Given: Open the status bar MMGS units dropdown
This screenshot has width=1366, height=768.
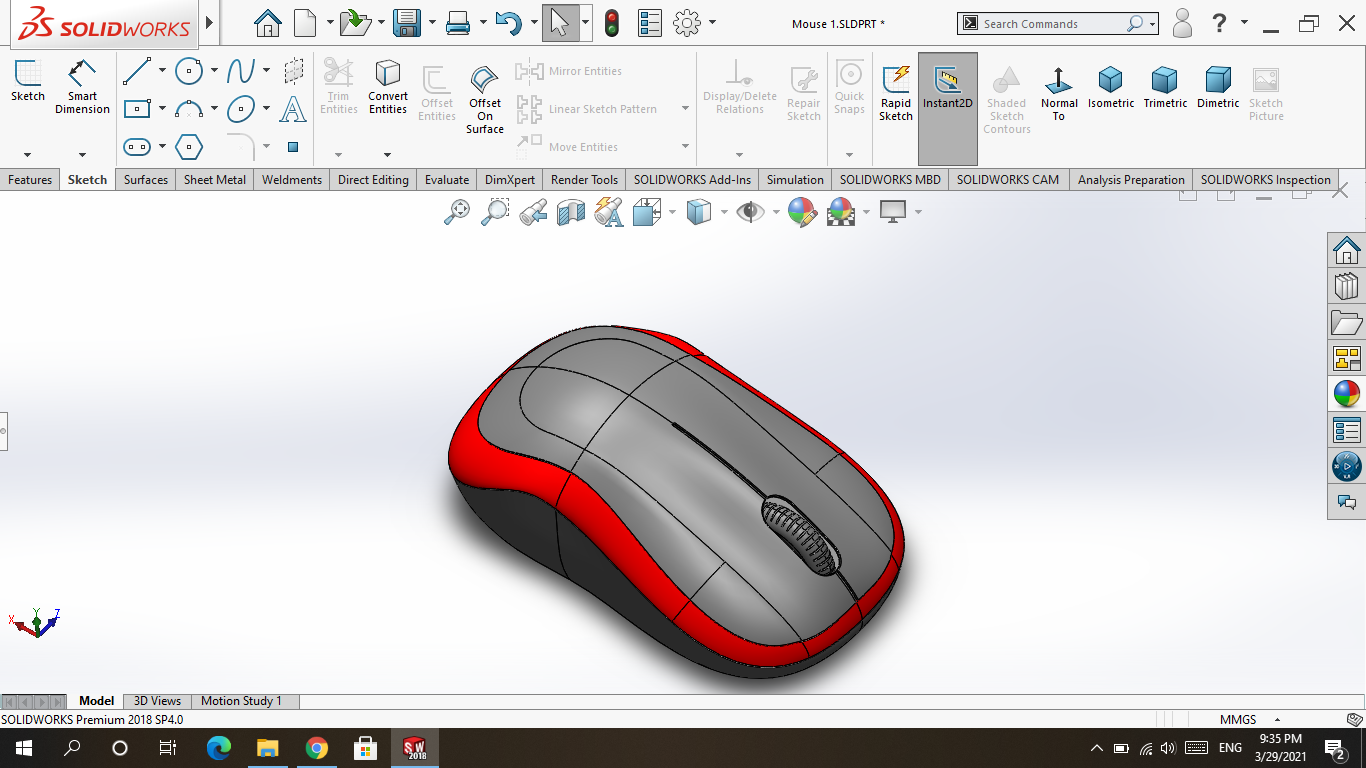Looking at the screenshot, I should 1277,720.
